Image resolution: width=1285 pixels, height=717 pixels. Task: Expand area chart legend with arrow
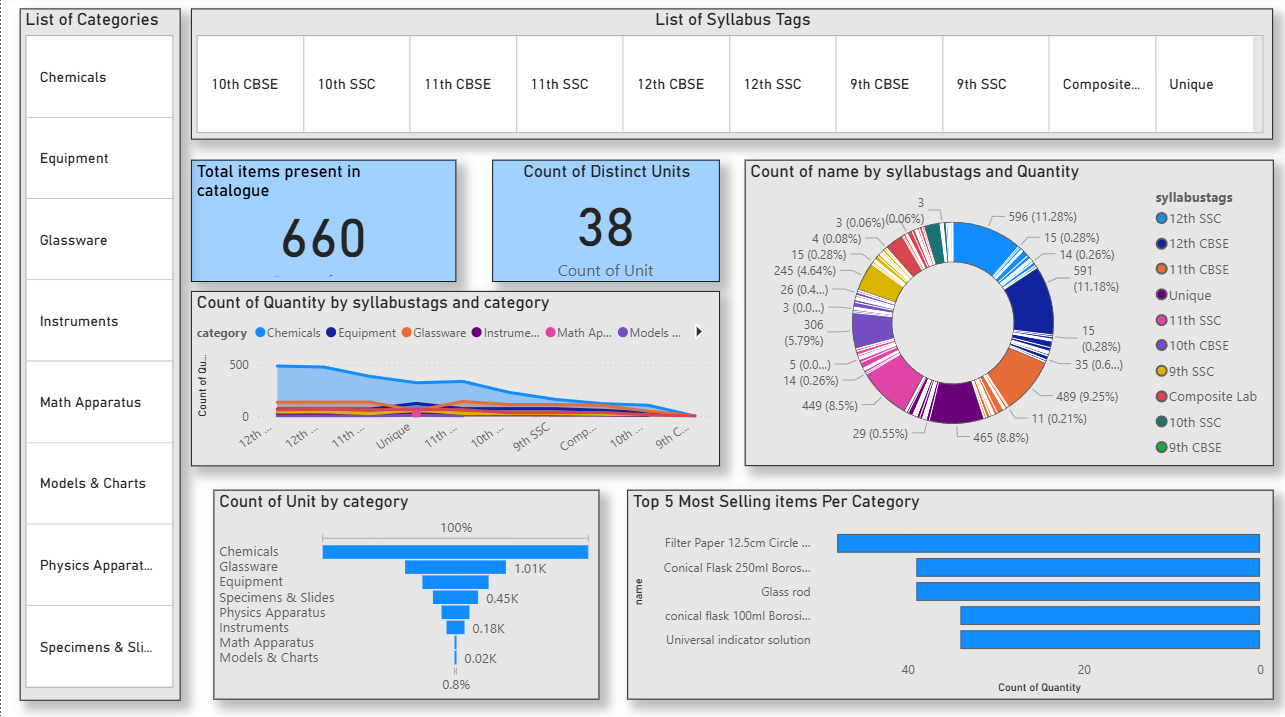pos(699,332)
